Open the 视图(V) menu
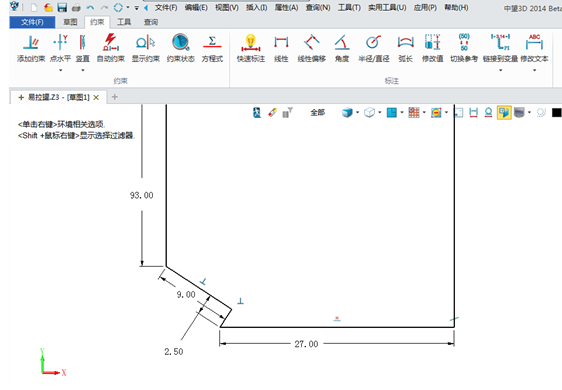The height and width of the screenshot is (390, 562). (x=227, y=8)
